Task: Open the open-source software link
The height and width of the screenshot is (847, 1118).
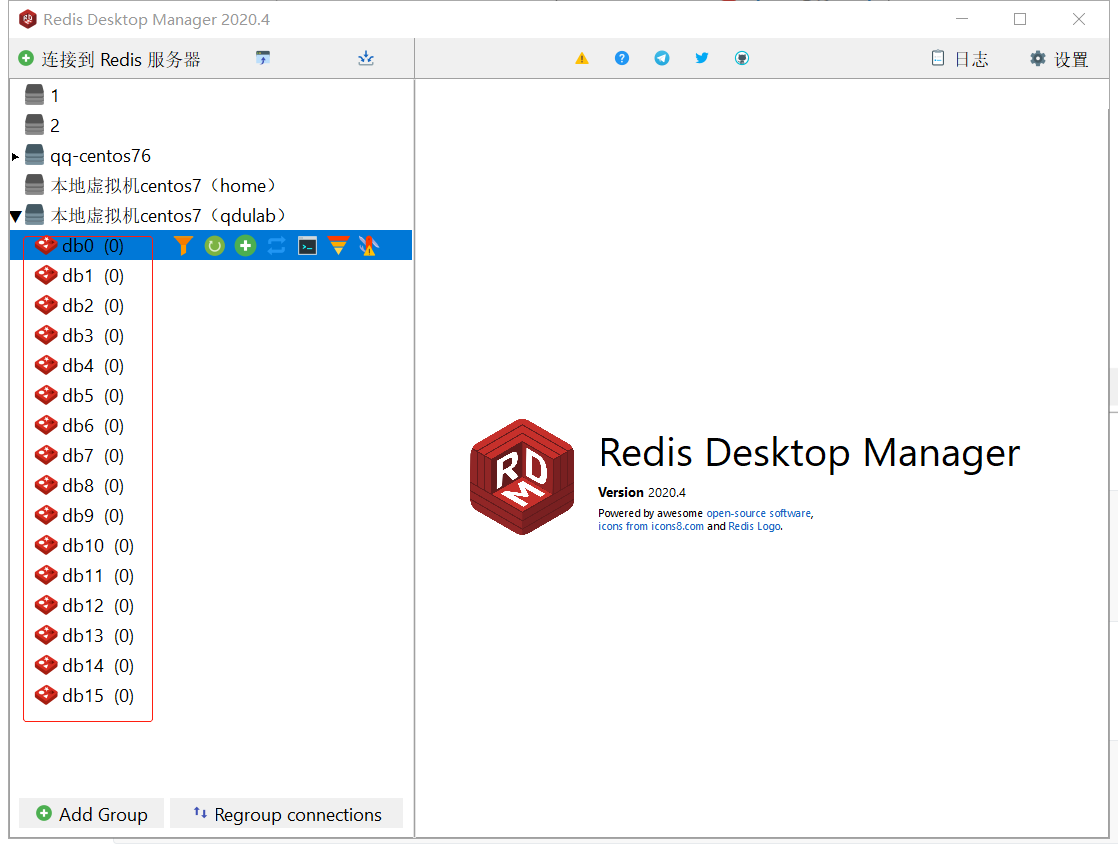Action: [759, 513]
